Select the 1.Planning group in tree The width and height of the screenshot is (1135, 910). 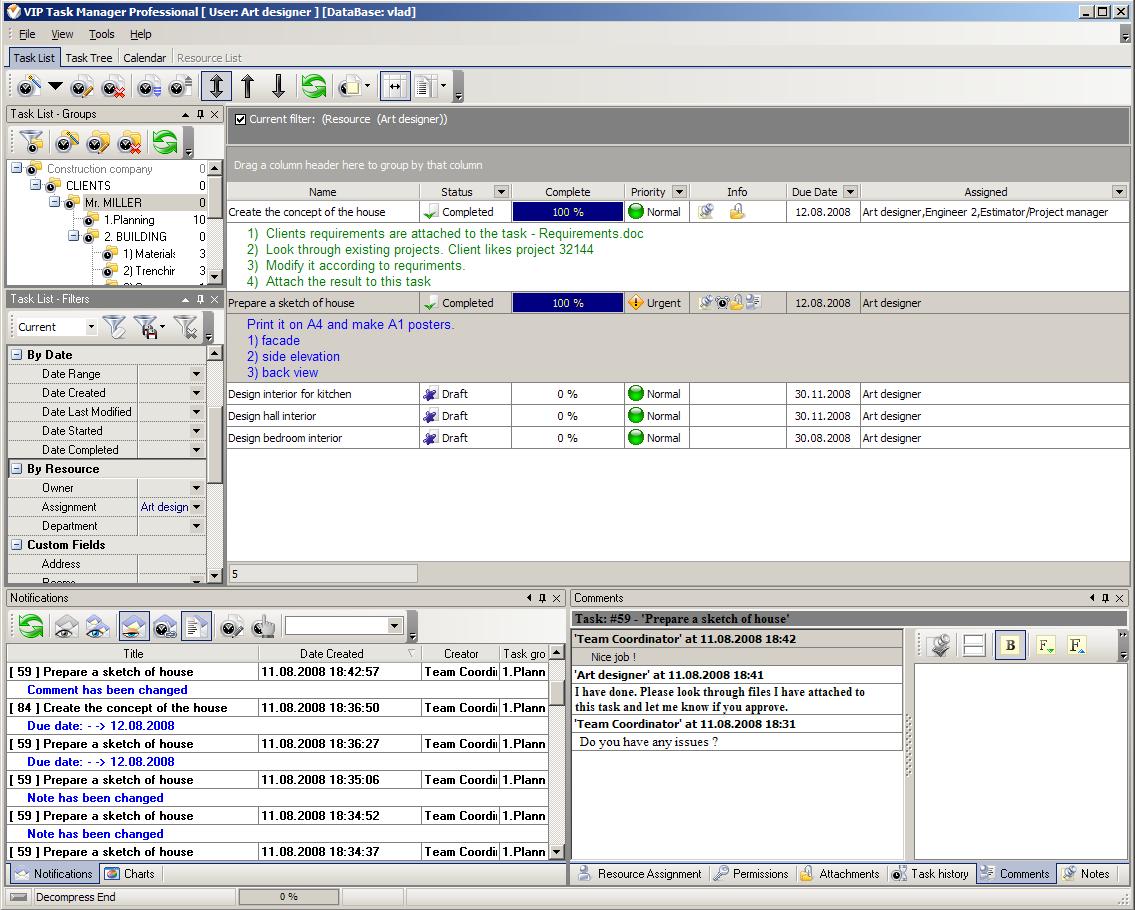pyautogui.click(x=129, y=219)
